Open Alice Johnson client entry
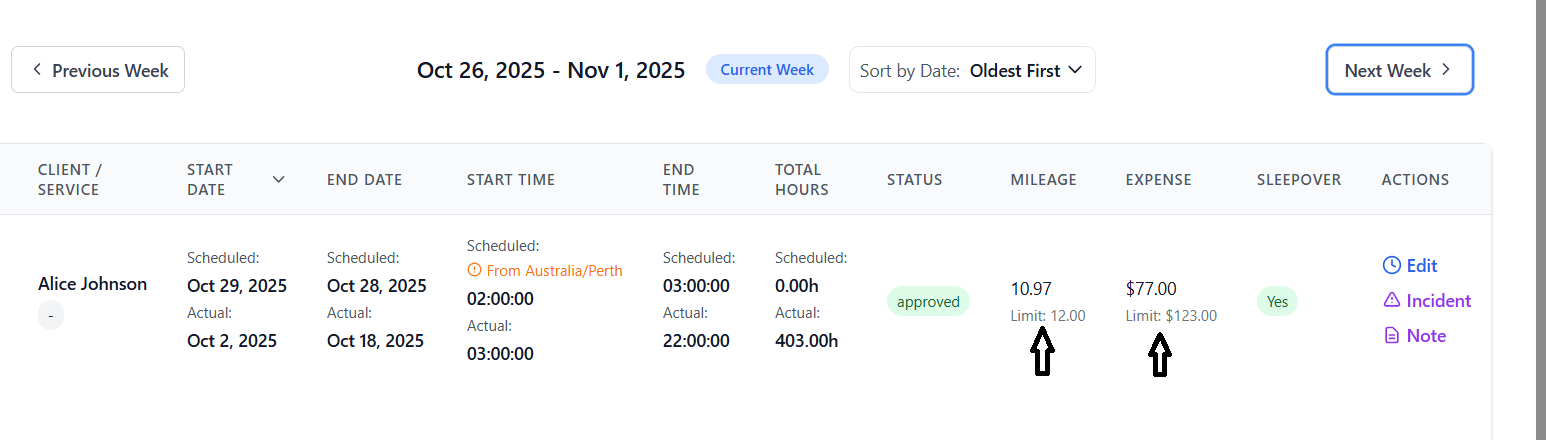 [92, 284]
